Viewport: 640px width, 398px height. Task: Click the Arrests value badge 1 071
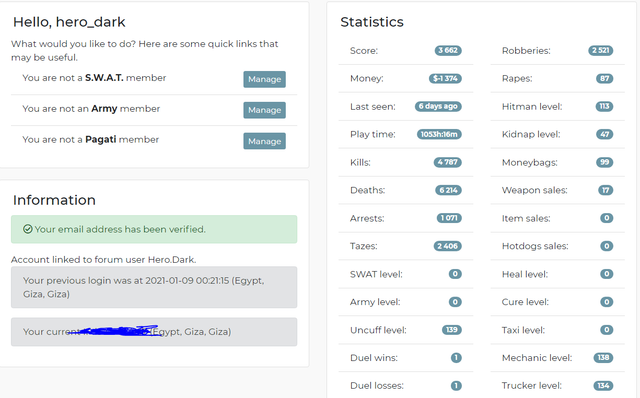click(x=449, y=218)
